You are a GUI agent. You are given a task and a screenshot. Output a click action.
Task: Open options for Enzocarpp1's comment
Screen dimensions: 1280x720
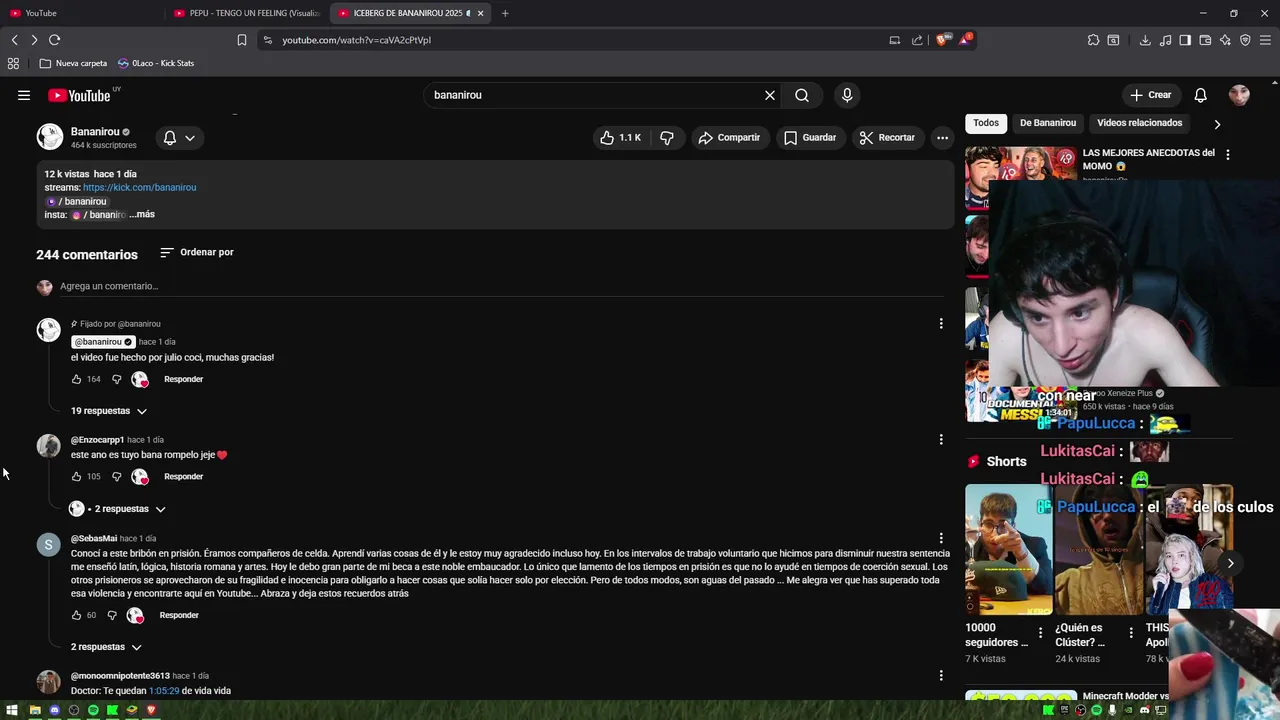tap(940, 439)
